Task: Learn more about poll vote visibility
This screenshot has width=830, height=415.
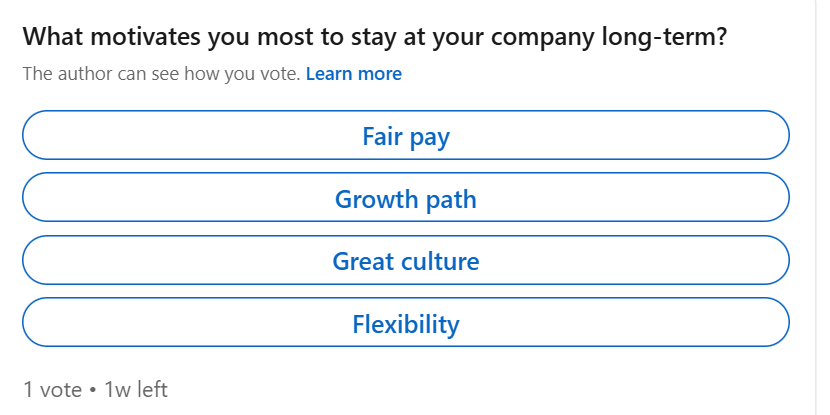Action: [x=353, y=74]
